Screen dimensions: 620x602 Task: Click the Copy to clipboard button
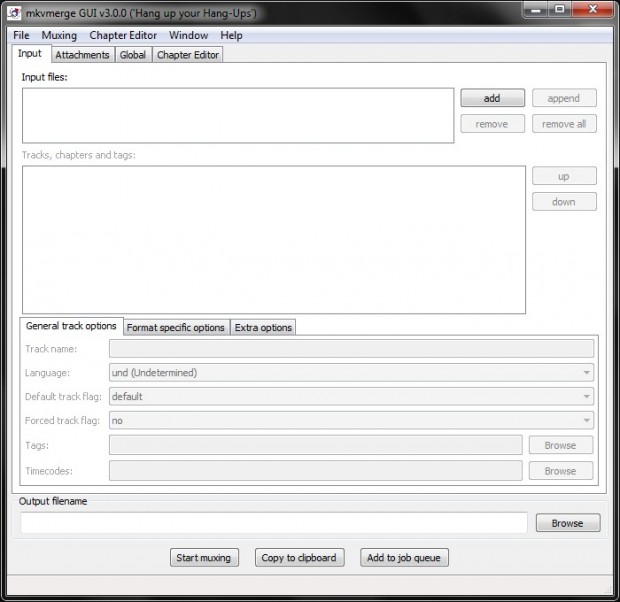tap(299, 558)
